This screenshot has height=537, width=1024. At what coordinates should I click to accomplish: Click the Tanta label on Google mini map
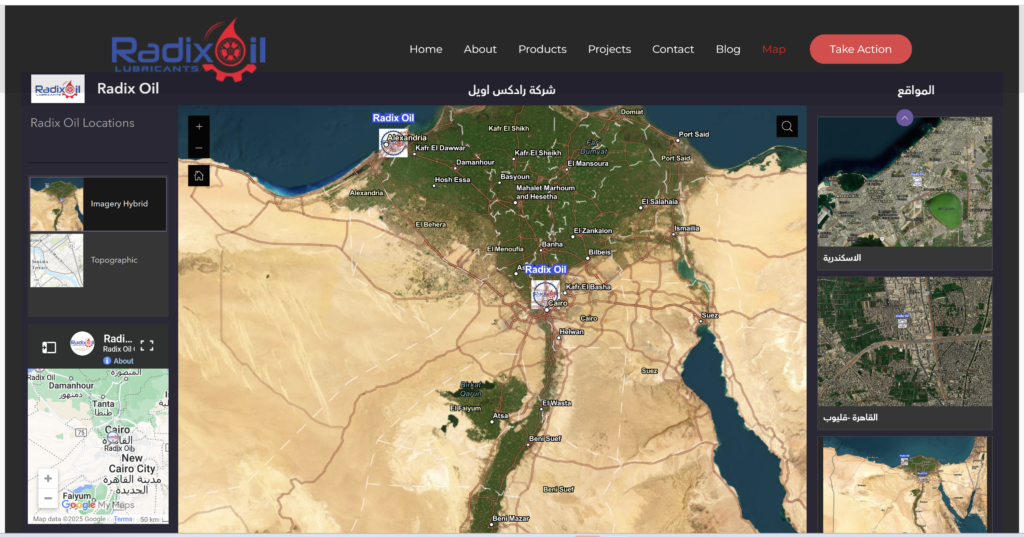pyautogui.click(x=103, y=404)
